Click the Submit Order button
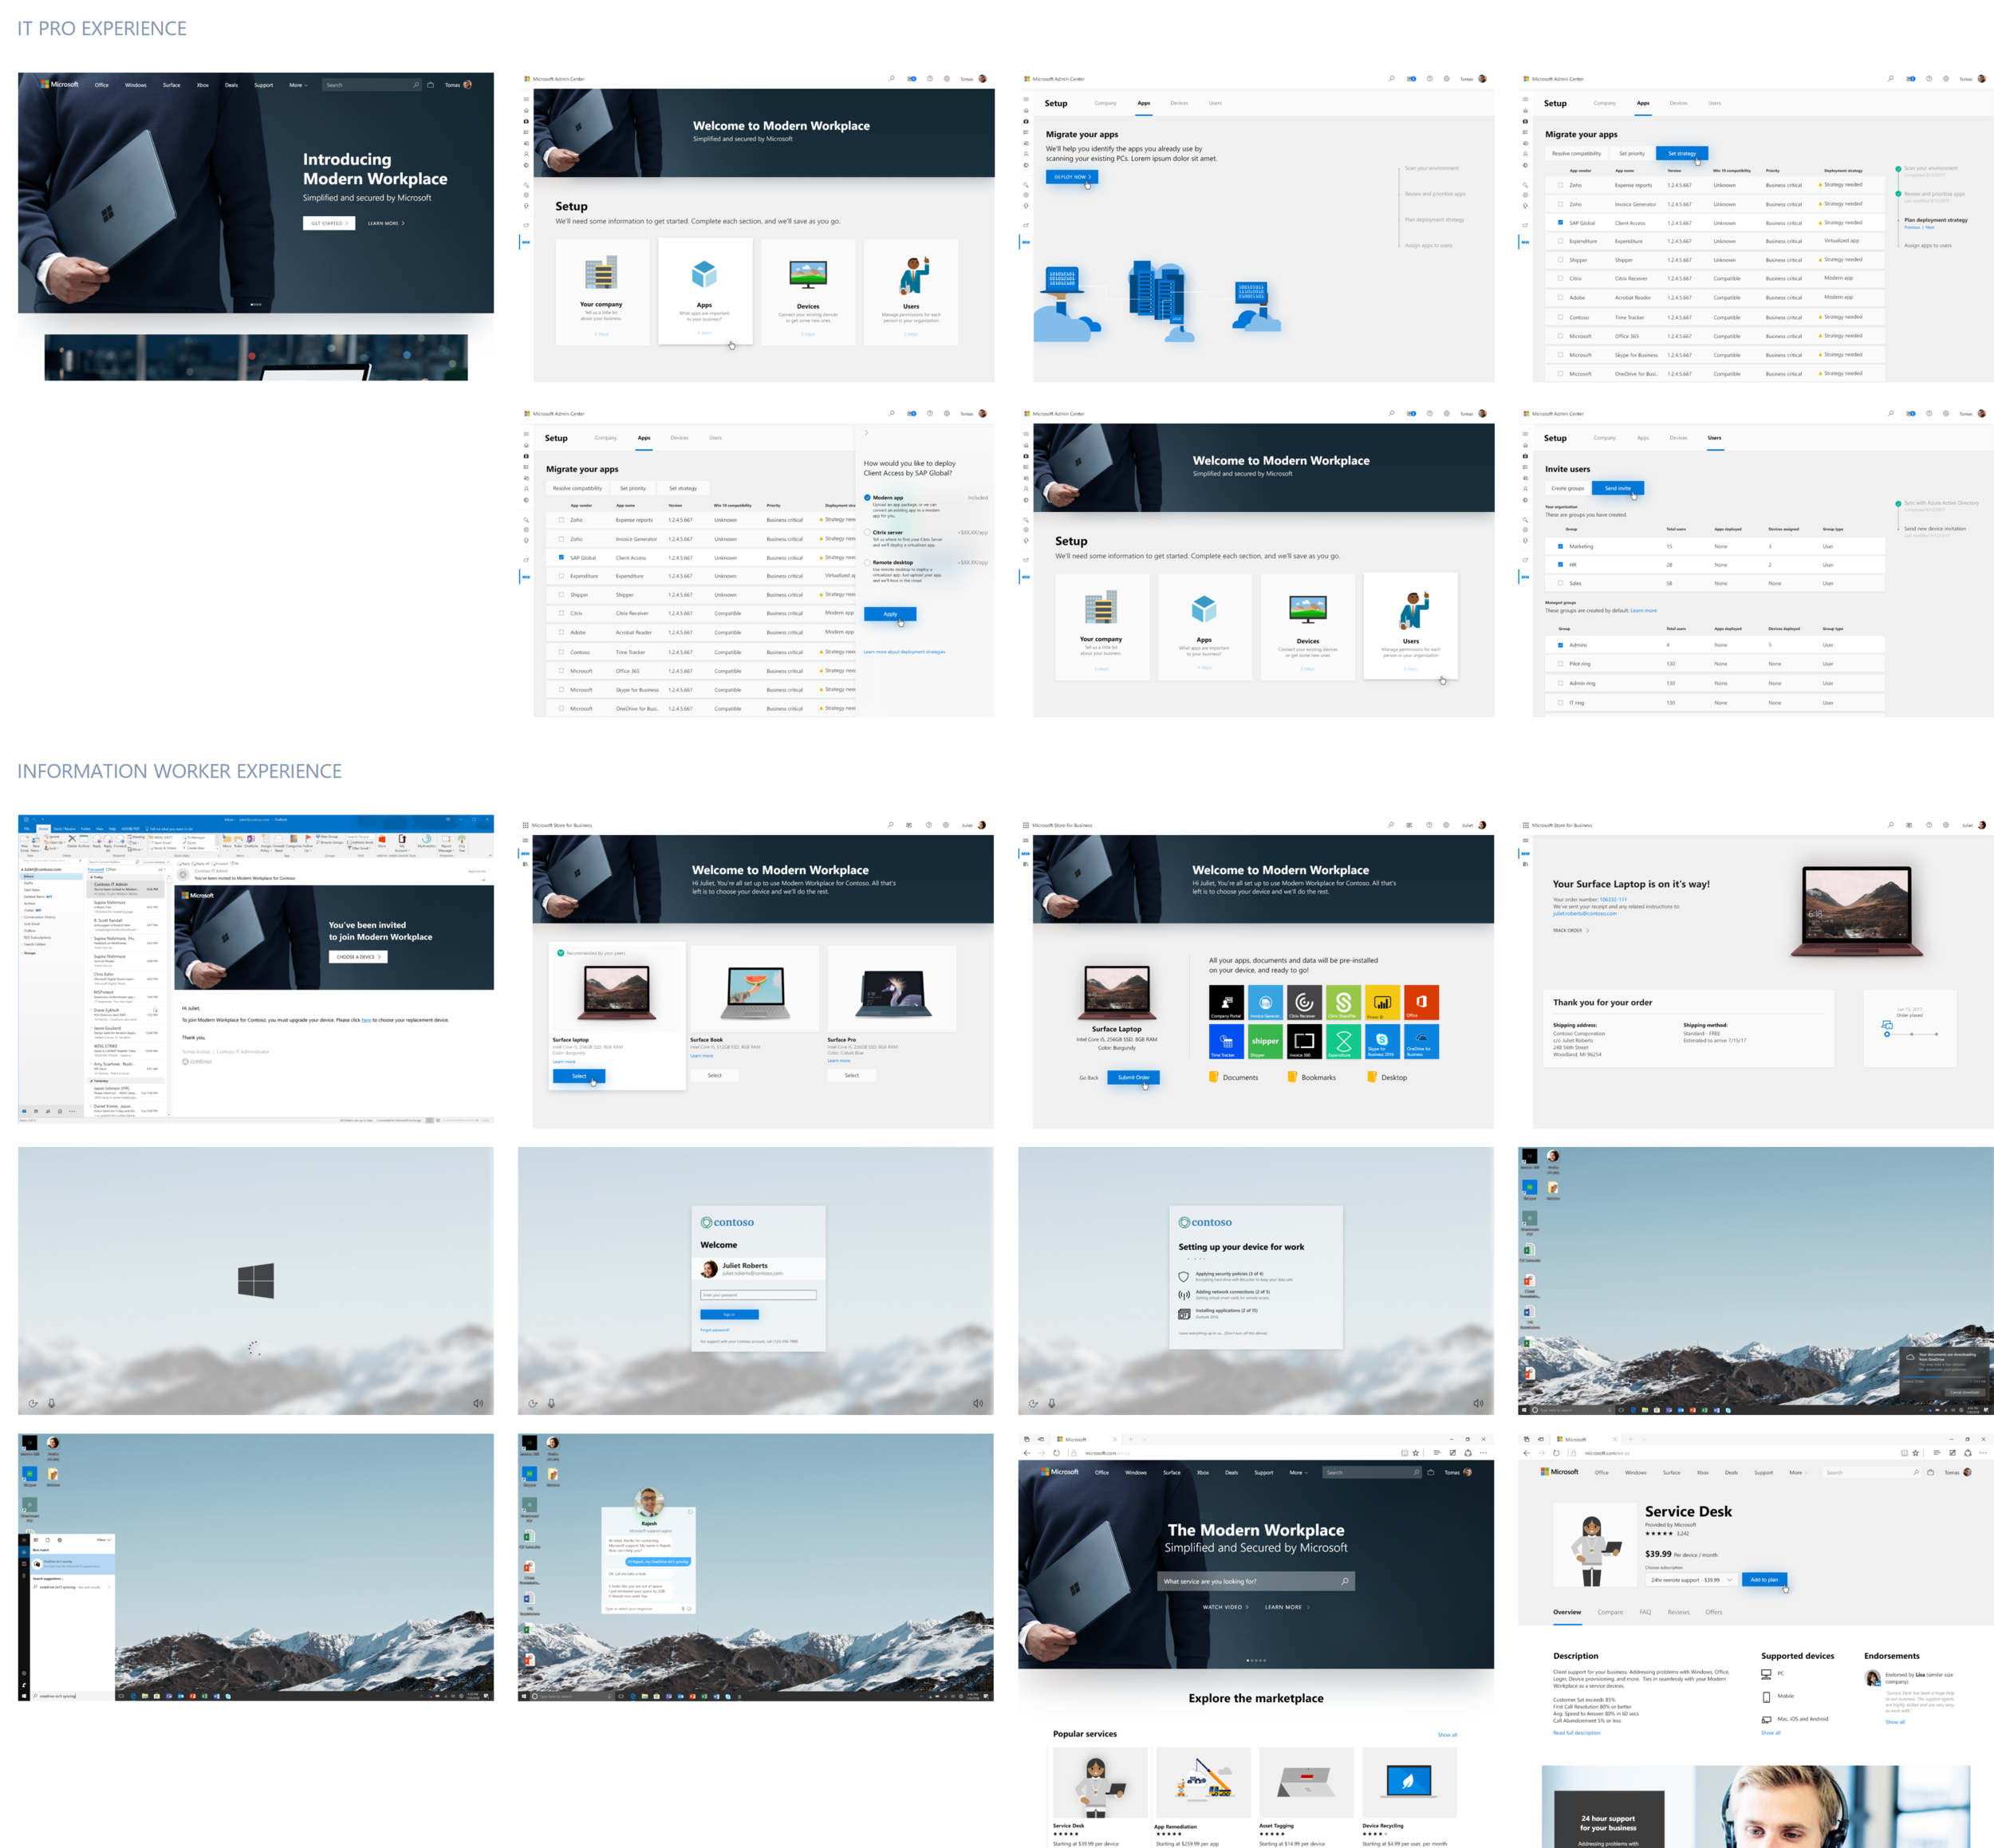The width and height of the screenshot is (1994, 1848). [x=1133, y=1077]
